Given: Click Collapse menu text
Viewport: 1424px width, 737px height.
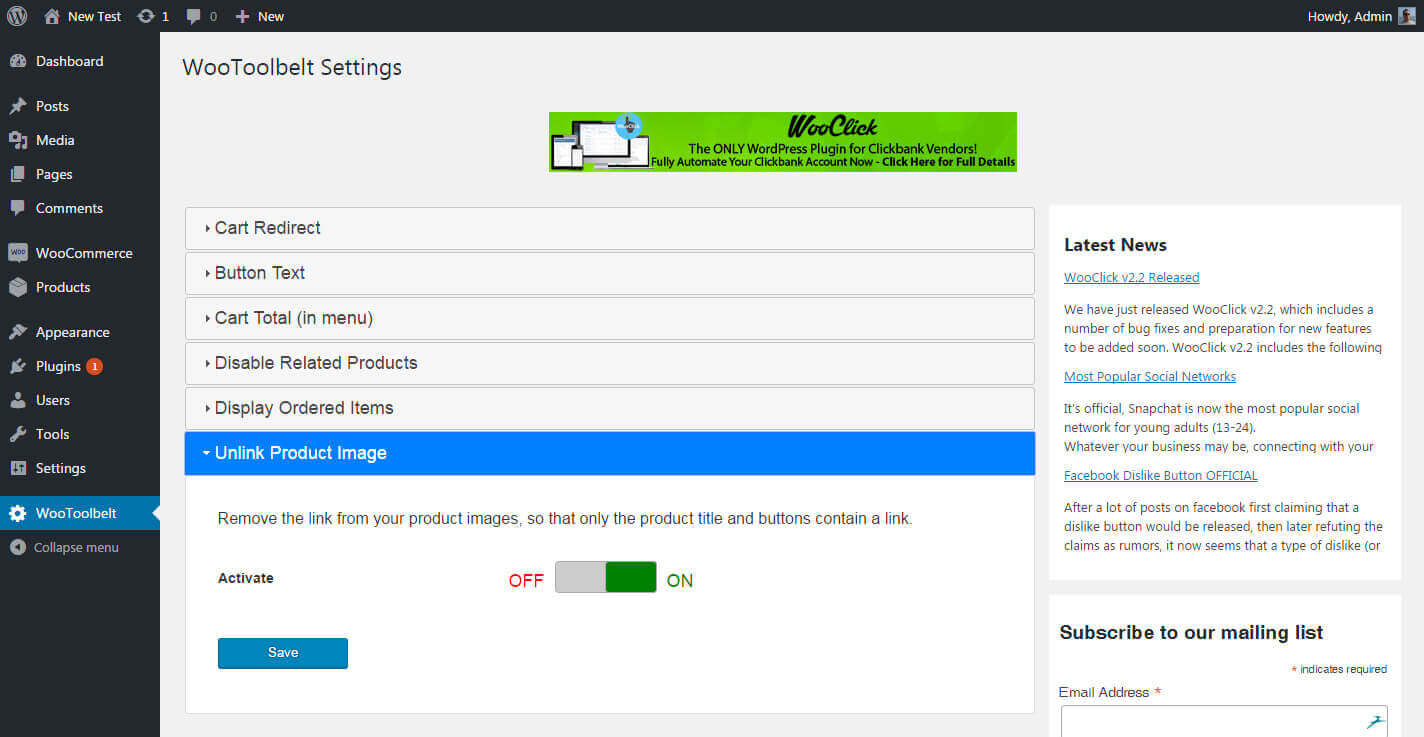Looking at the screenshot, I should [76, 547].
